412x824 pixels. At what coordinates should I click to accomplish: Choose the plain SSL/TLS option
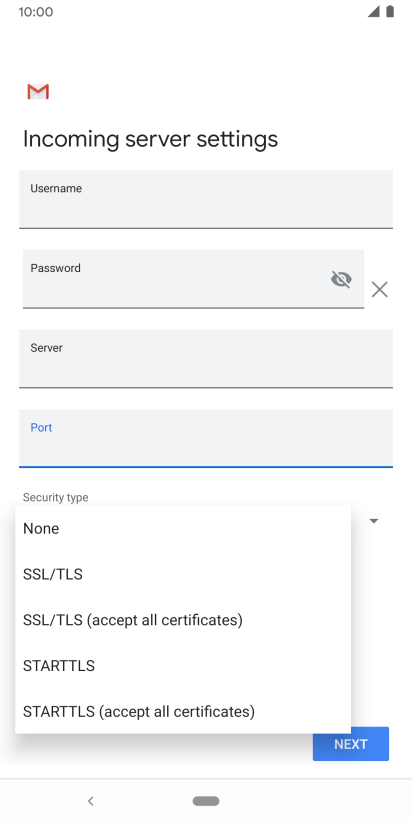(183, 574)
